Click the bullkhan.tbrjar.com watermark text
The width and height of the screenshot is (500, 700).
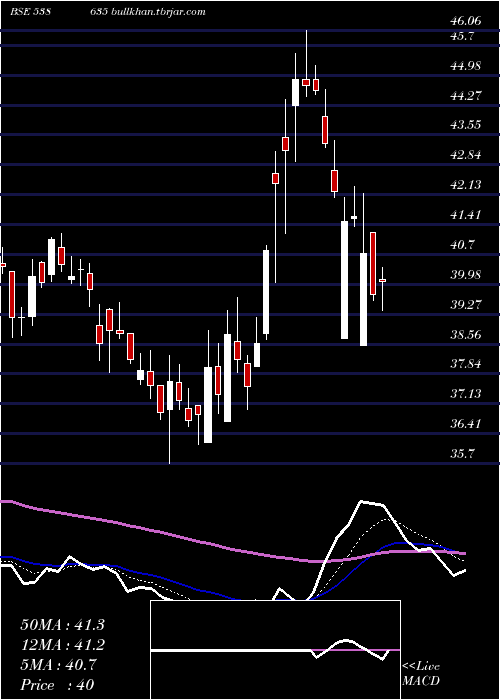157,12
